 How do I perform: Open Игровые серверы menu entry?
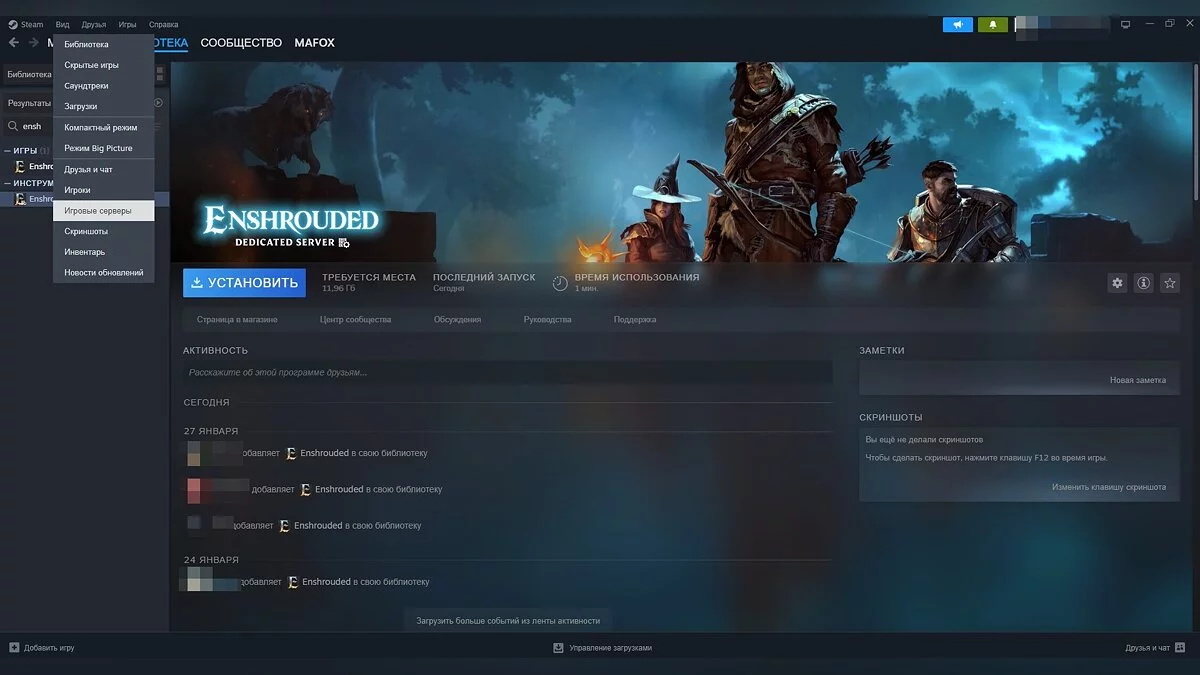click(103, 211)
